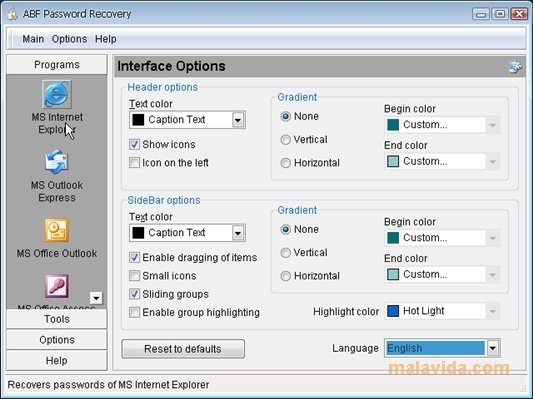Image resolution: width=533 pixels, height=399 pixels.
Task: Select SideBar gradient Vertical radio
Action: click(286, 253)
